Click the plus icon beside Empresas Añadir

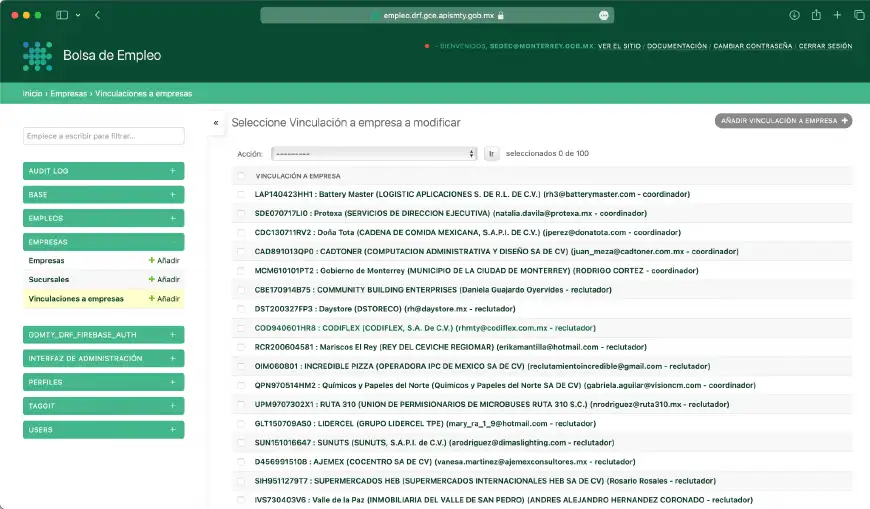(151, 260)
